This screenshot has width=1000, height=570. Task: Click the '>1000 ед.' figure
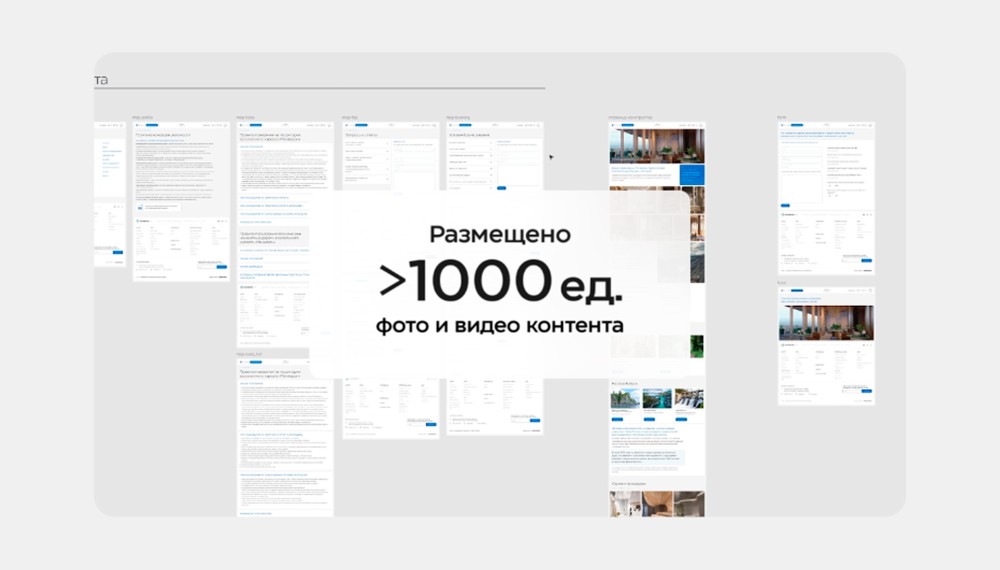500,281
